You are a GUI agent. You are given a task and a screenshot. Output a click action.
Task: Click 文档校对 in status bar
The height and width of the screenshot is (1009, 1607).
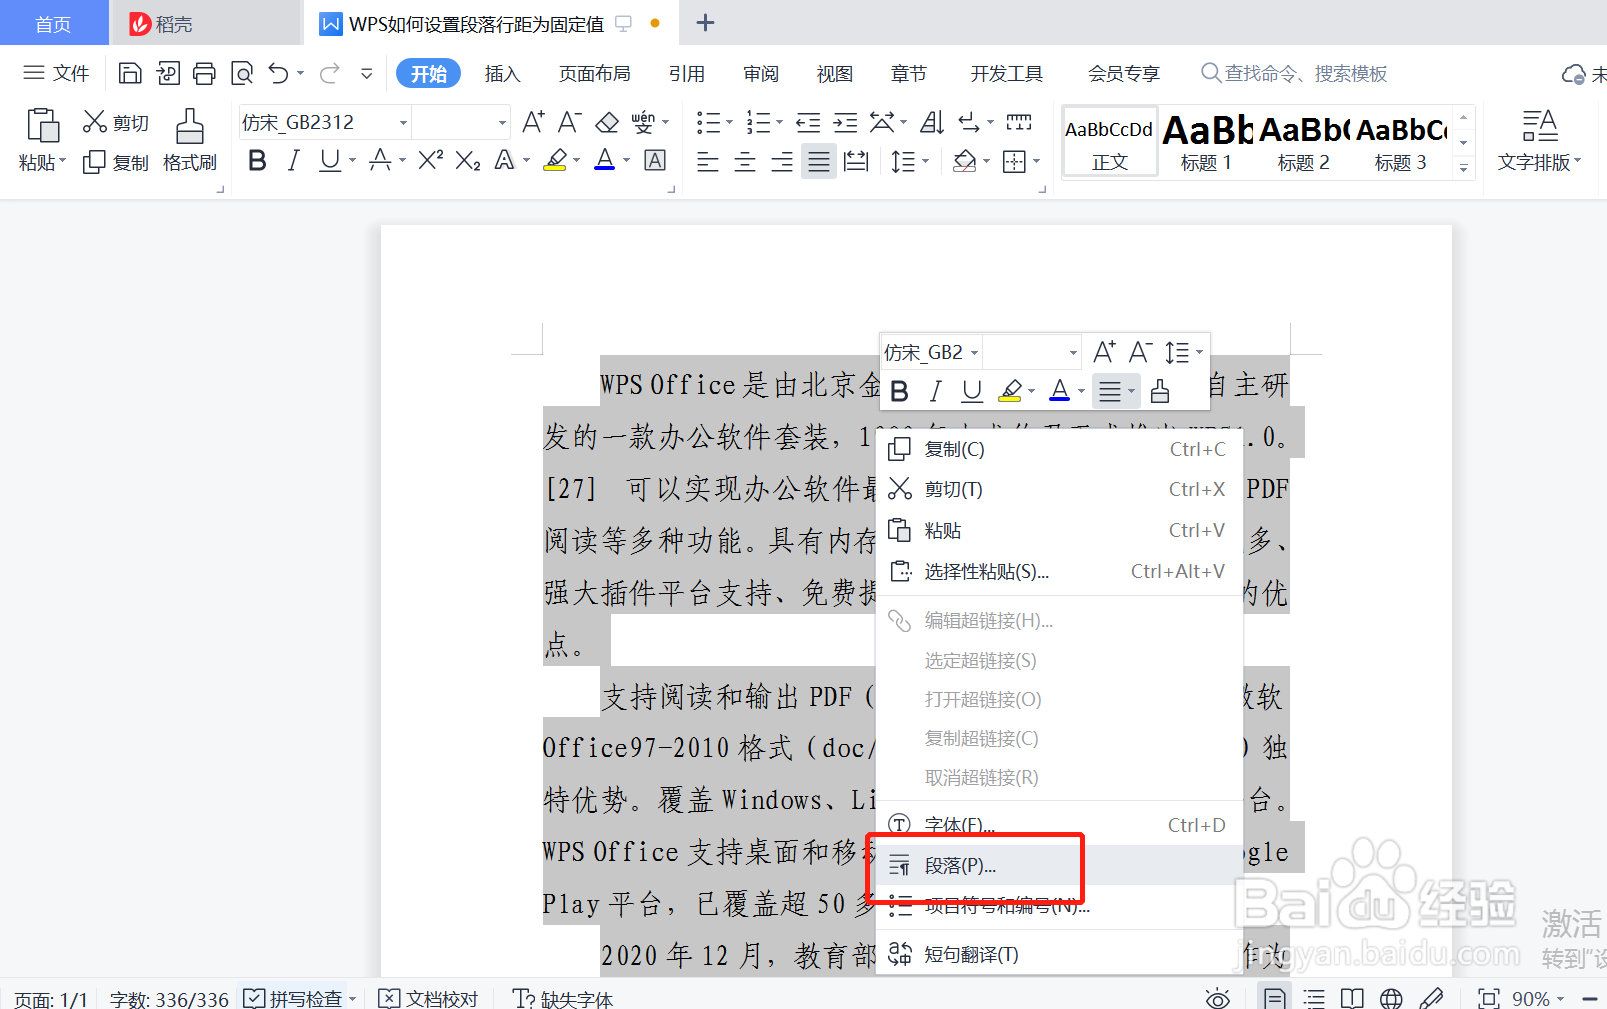click(x=428, y=998)
